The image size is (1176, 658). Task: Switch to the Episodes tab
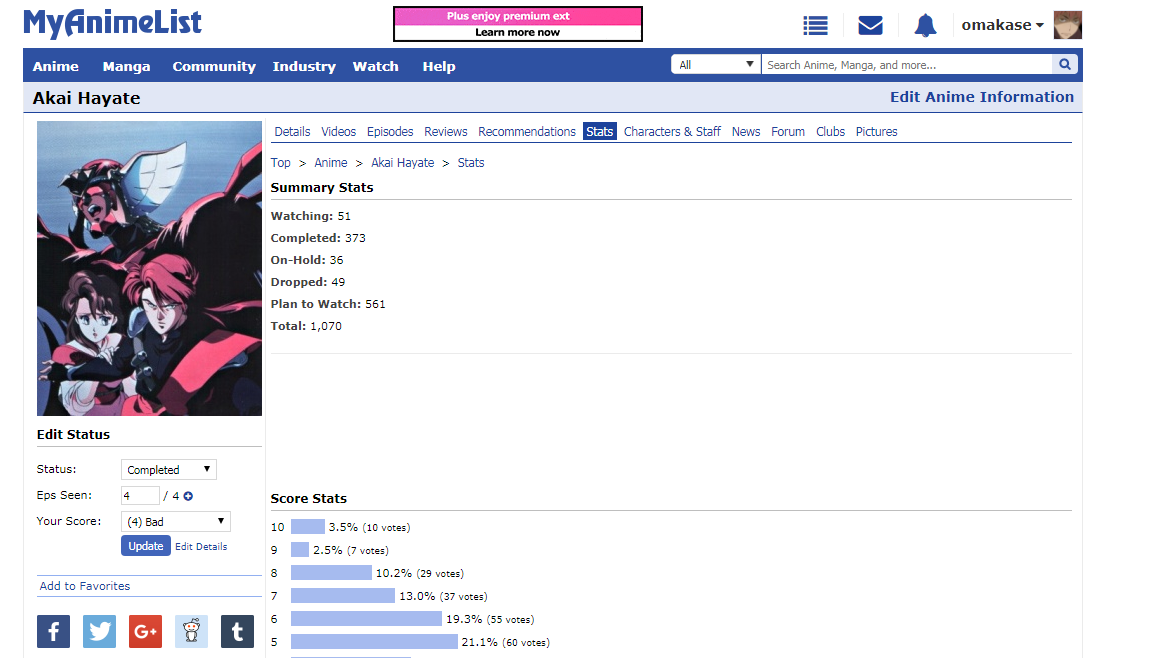coord(390,131)
